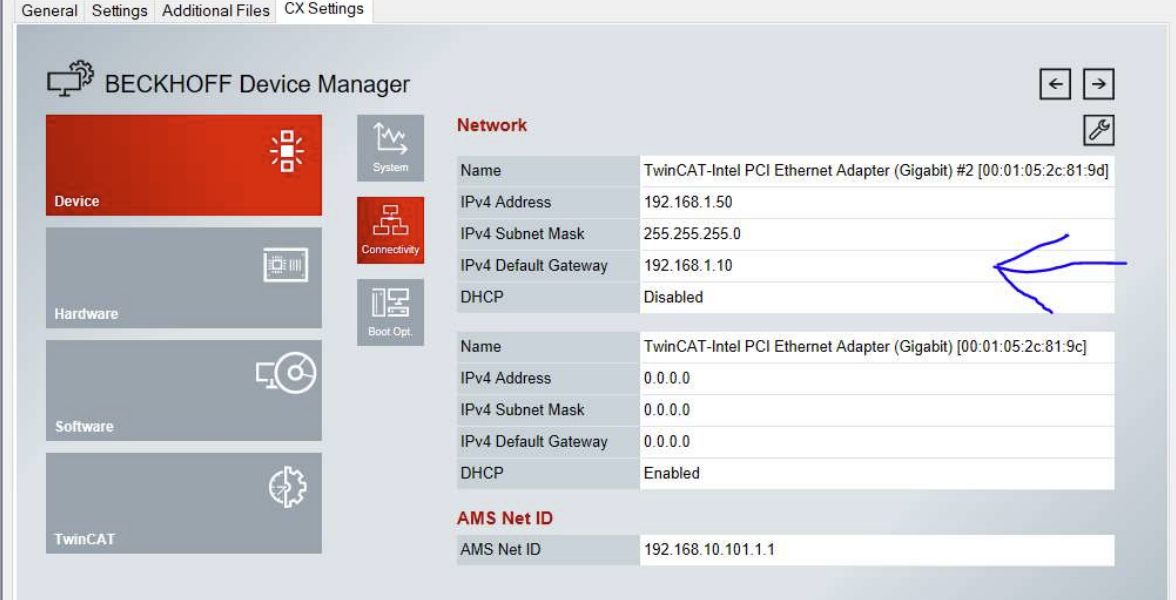This screenshot has height=600, width=1176.
Task: Click AMS Net ID value 192.168.10.101.1.1
Action: (x=709, y=549)
